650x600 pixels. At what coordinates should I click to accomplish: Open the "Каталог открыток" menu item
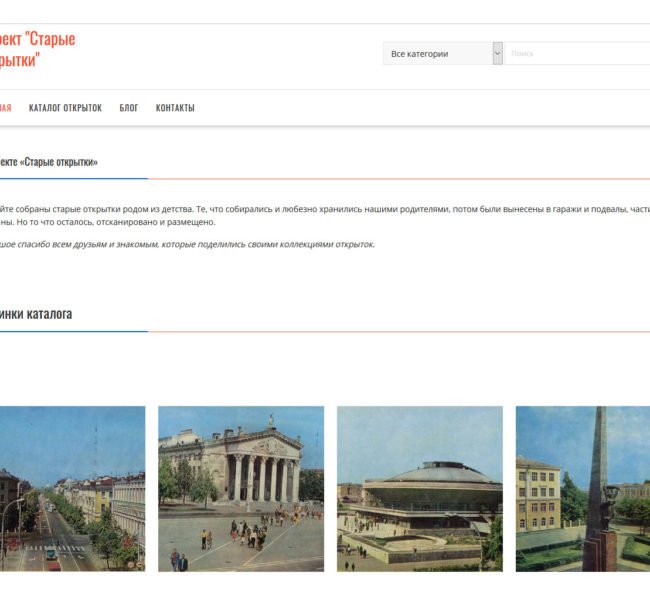(65, 108)
